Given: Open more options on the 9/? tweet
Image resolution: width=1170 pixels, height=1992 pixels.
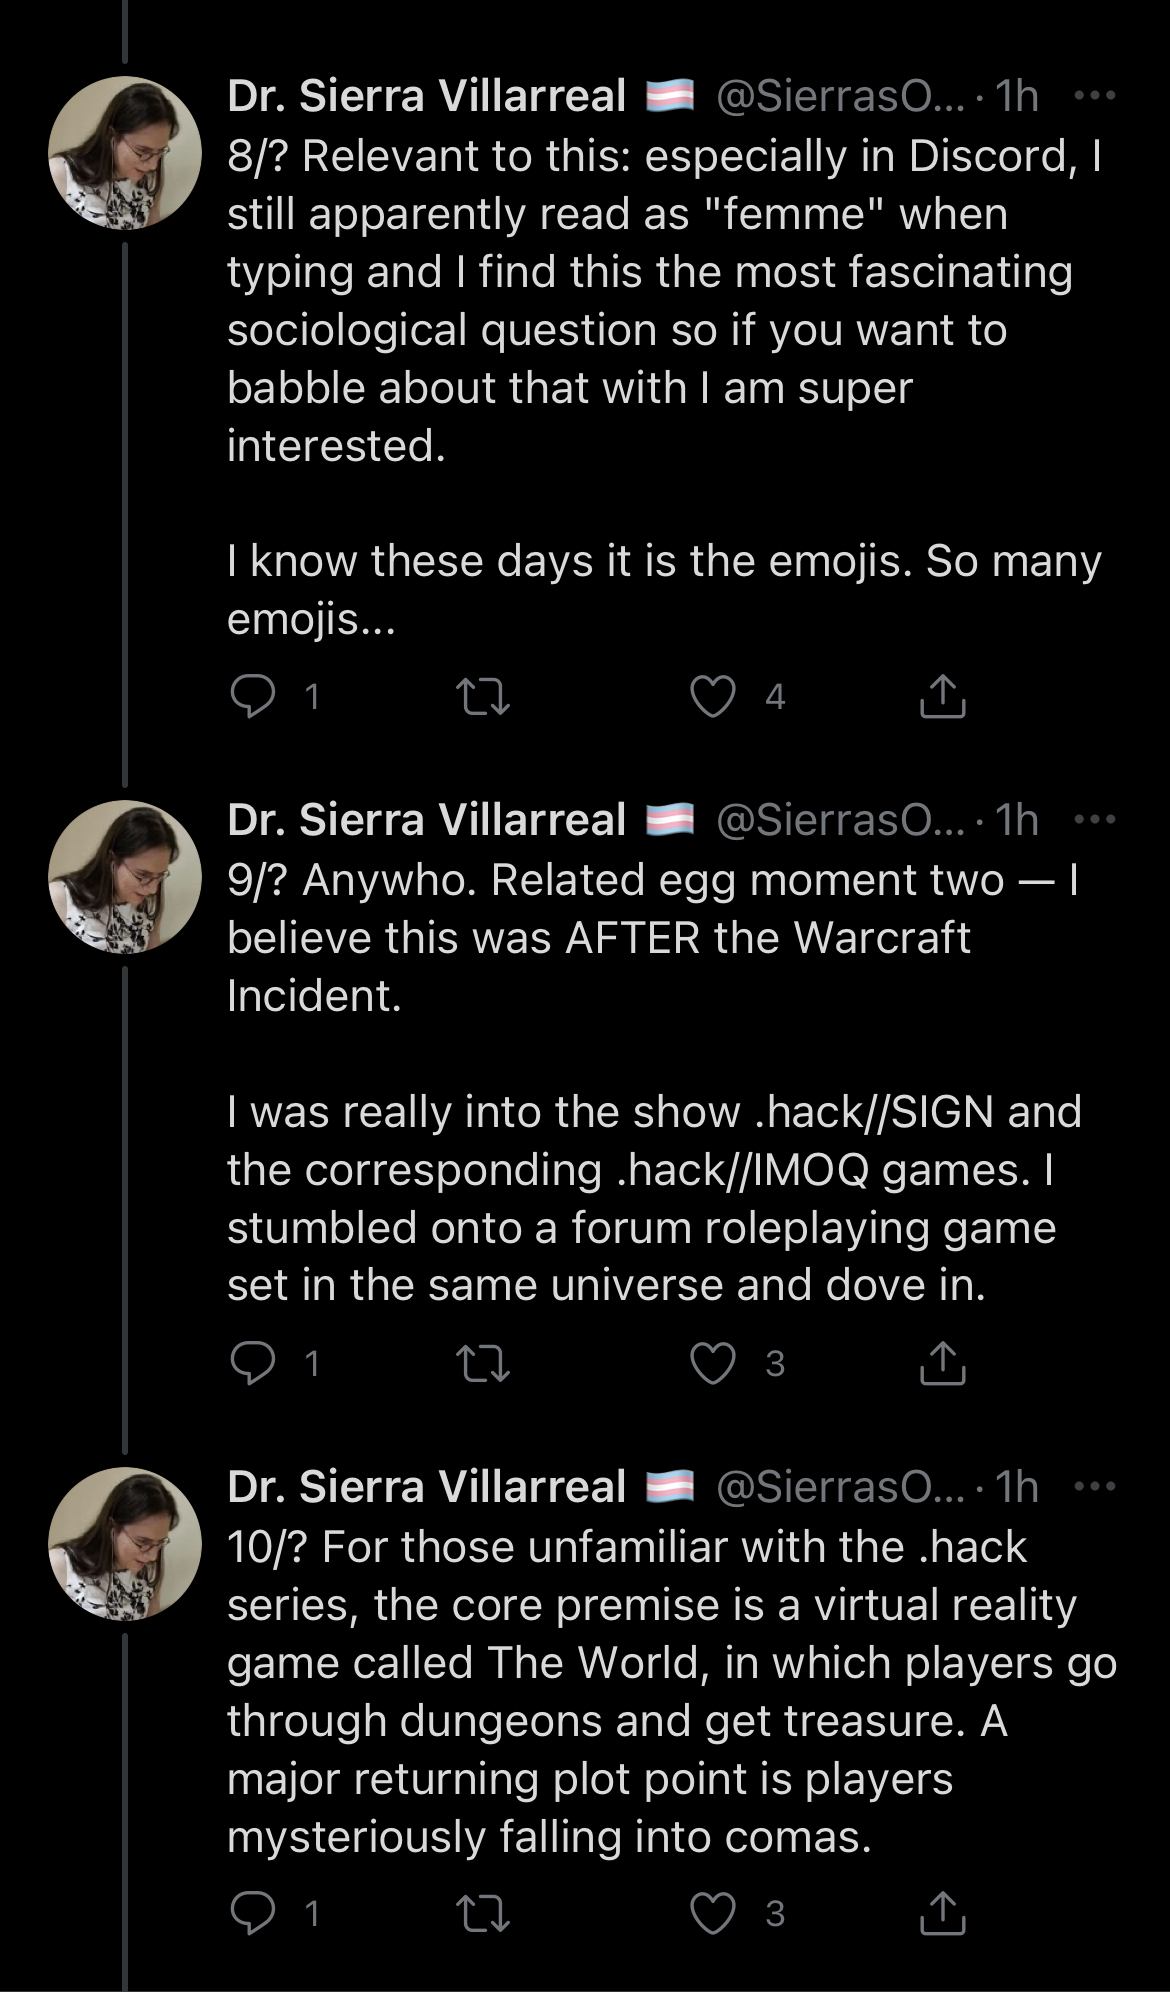Looking at the screenshot, I should pyautogui.click(x=1094, y=820).
